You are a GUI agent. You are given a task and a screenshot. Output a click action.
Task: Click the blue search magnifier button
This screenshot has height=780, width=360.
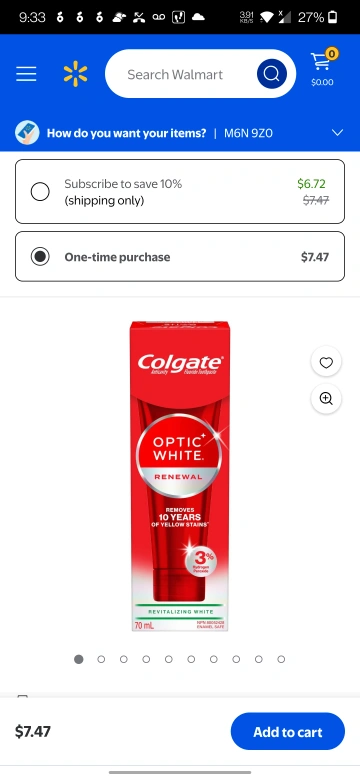coord(271,74)
